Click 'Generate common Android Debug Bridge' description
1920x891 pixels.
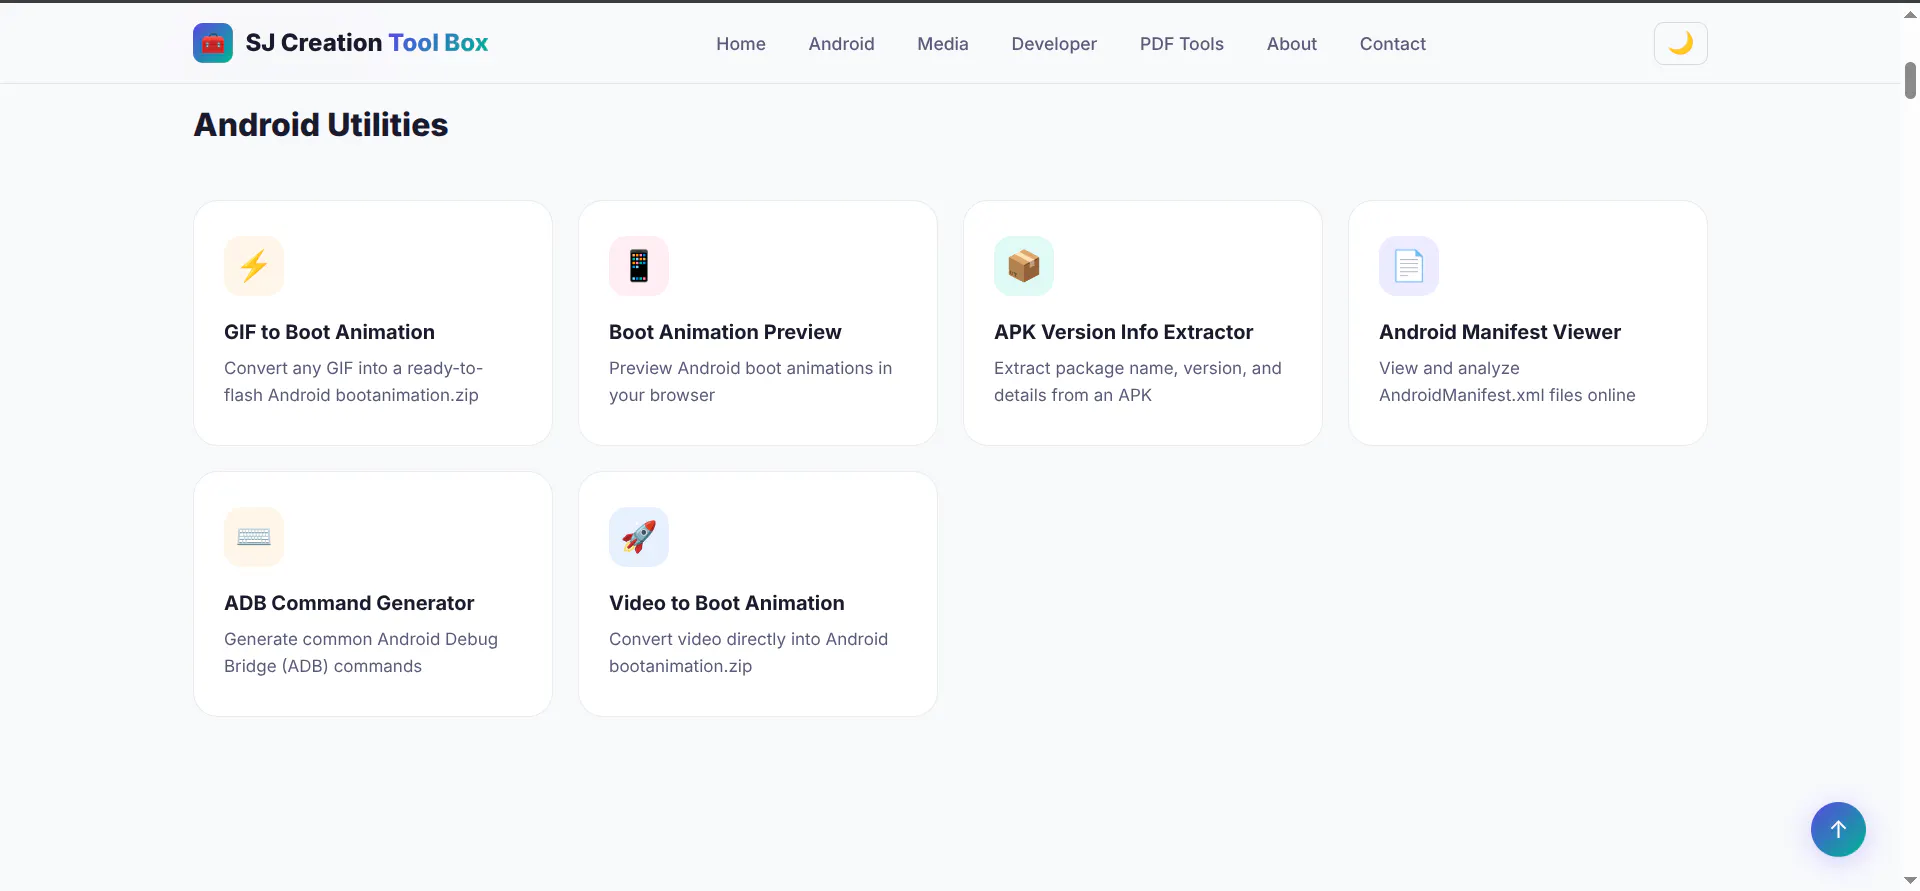click(x=361, y=653)
